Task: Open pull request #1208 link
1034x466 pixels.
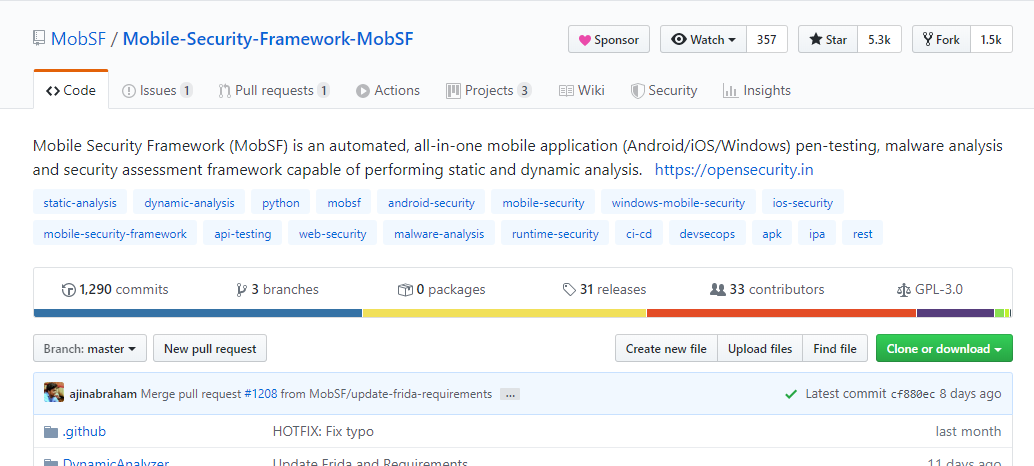Action: coord(261,394)
